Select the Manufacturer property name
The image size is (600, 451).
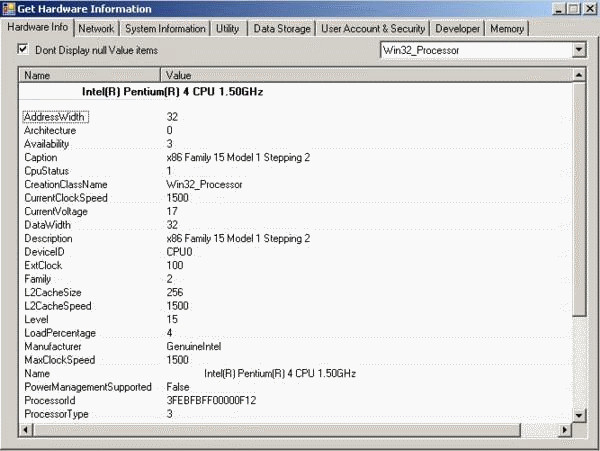tap(53, 346)
